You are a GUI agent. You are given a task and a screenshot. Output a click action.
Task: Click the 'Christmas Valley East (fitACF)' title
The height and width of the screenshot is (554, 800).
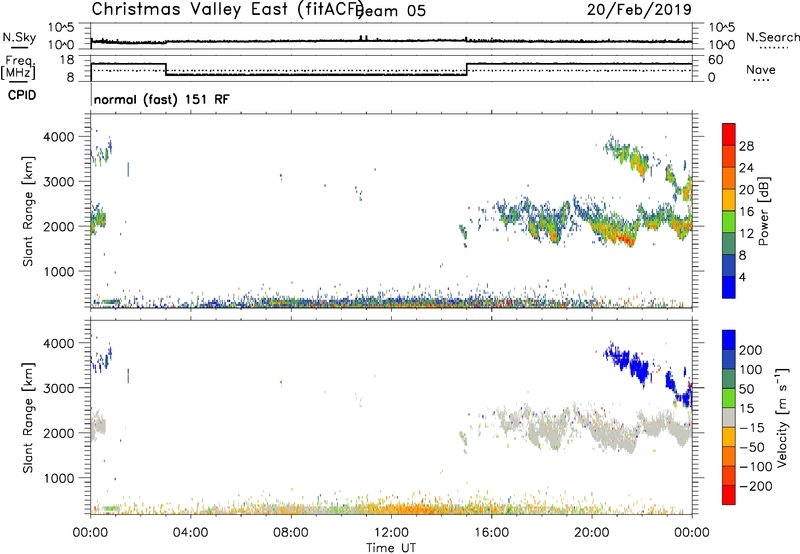pyautogui.click(x=227, y=9)
